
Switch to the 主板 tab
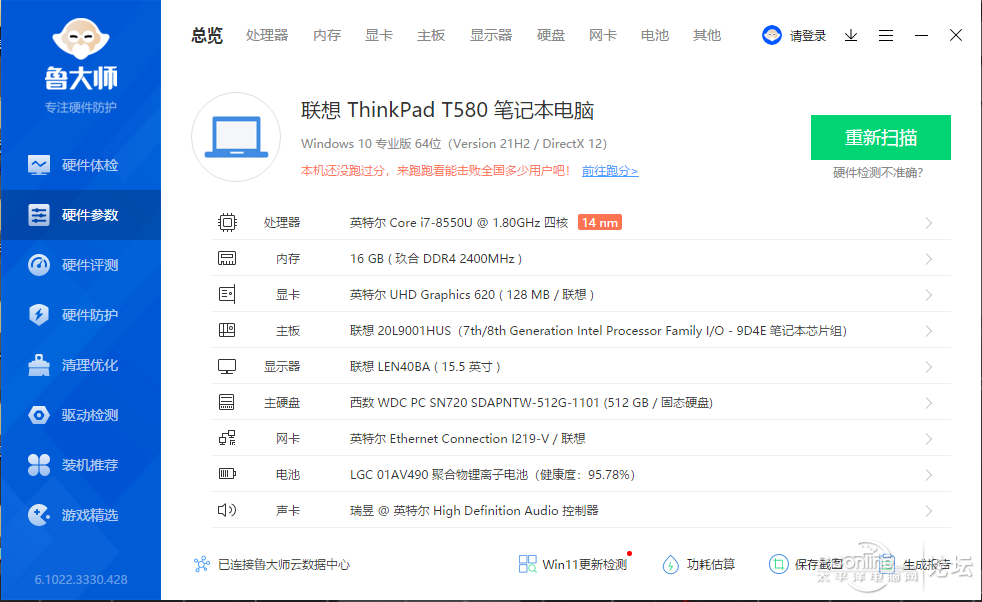pyautogui.click(x=431, y=35)
